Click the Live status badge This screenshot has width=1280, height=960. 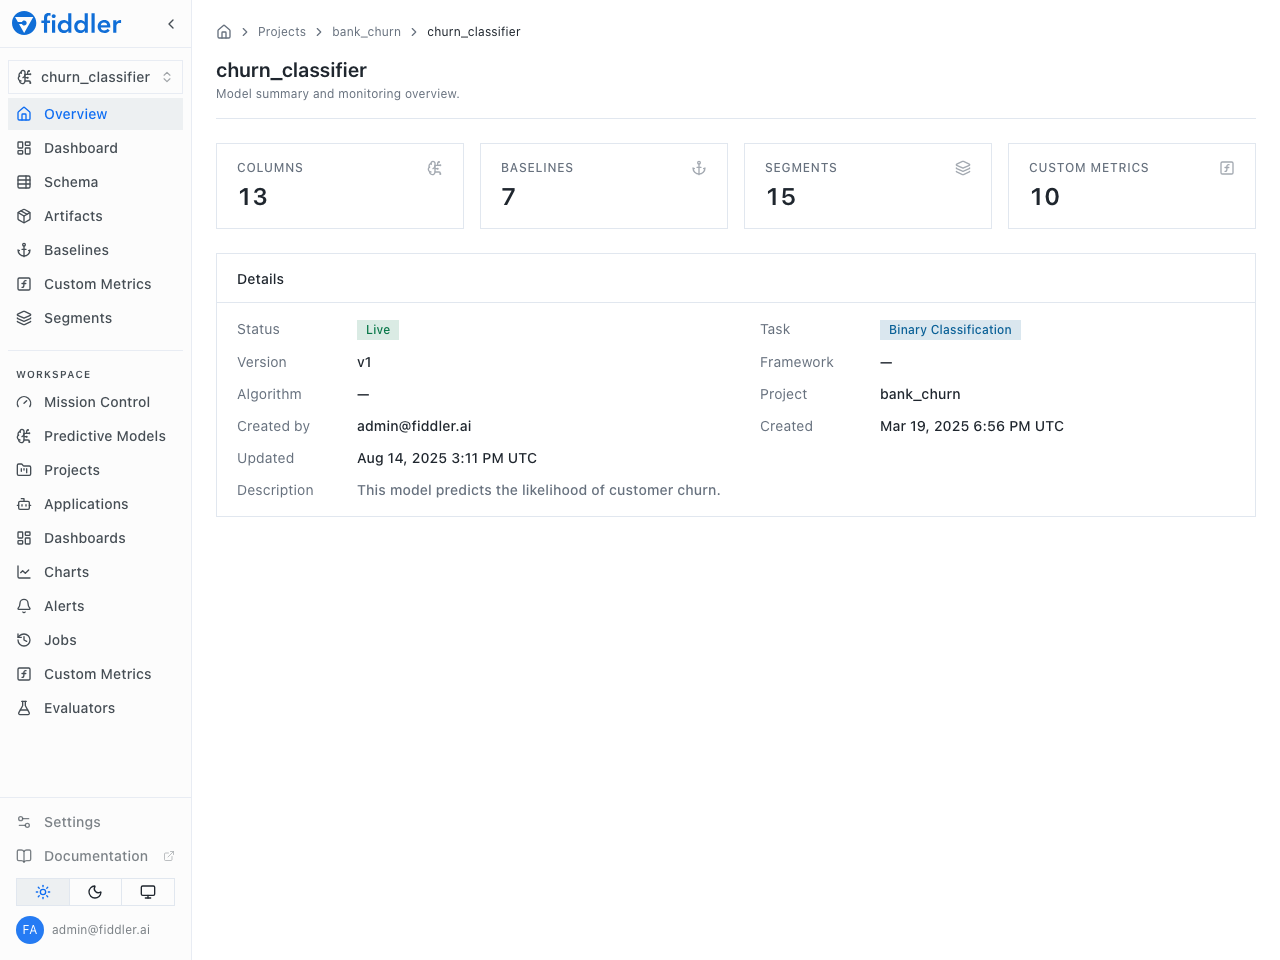378,330
